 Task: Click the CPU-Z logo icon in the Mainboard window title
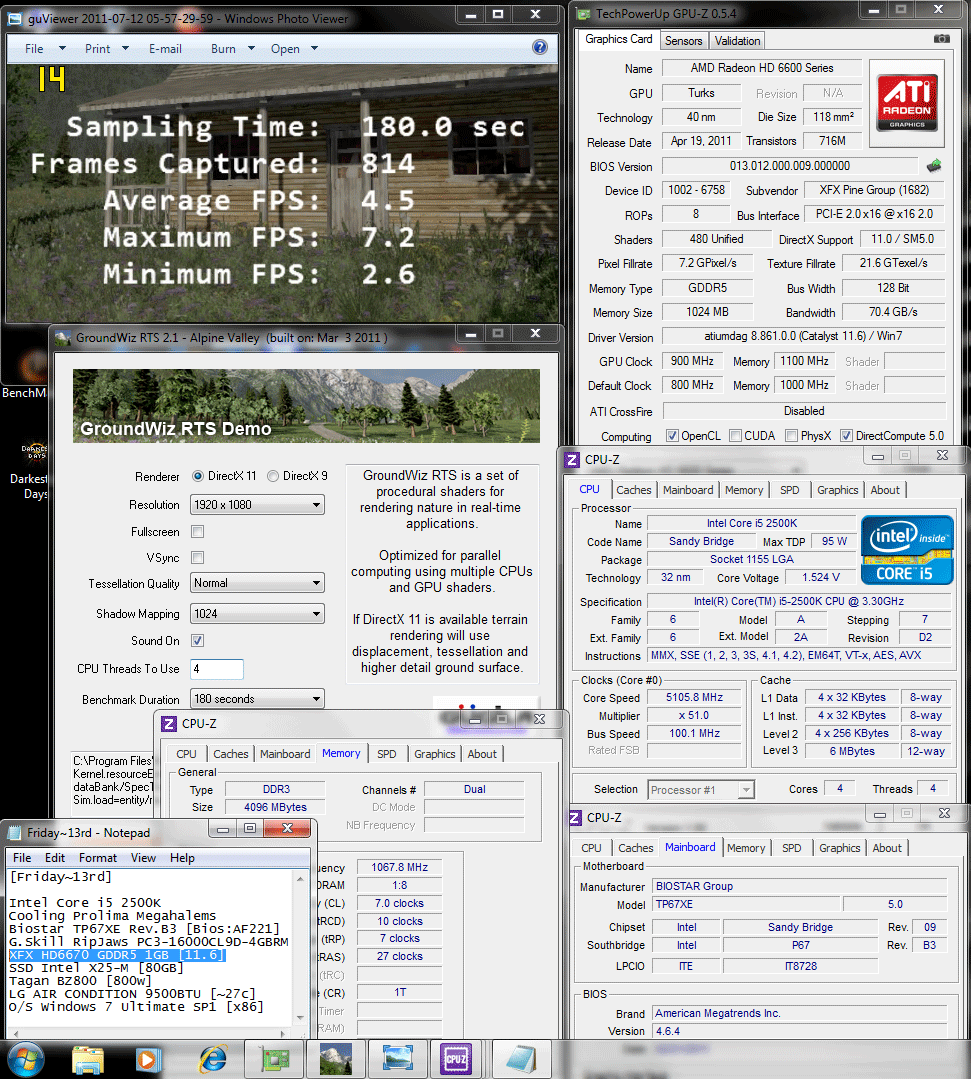[575, 818]
